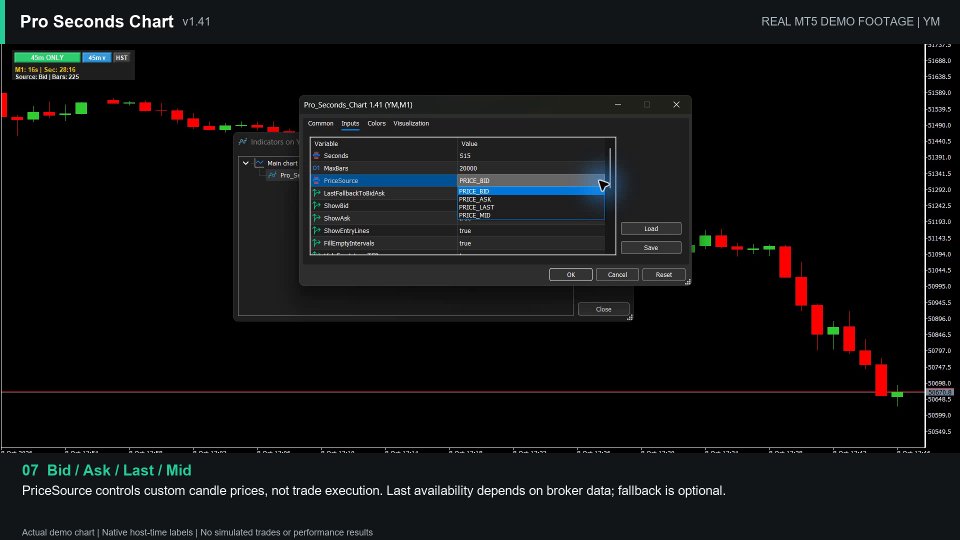Screen dimensions: 960x540
Task: Switch to the Common tab
Action: coord(320,124)
